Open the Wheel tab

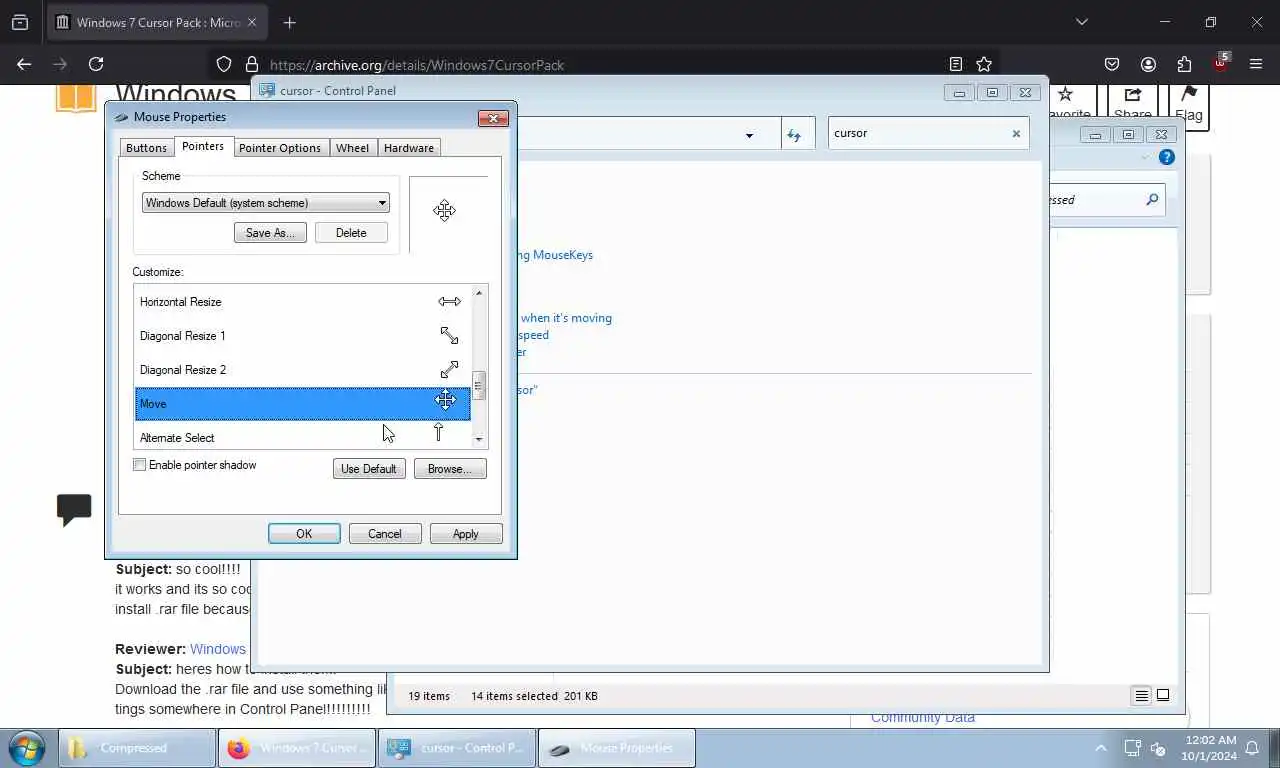(x=352, y=148)
